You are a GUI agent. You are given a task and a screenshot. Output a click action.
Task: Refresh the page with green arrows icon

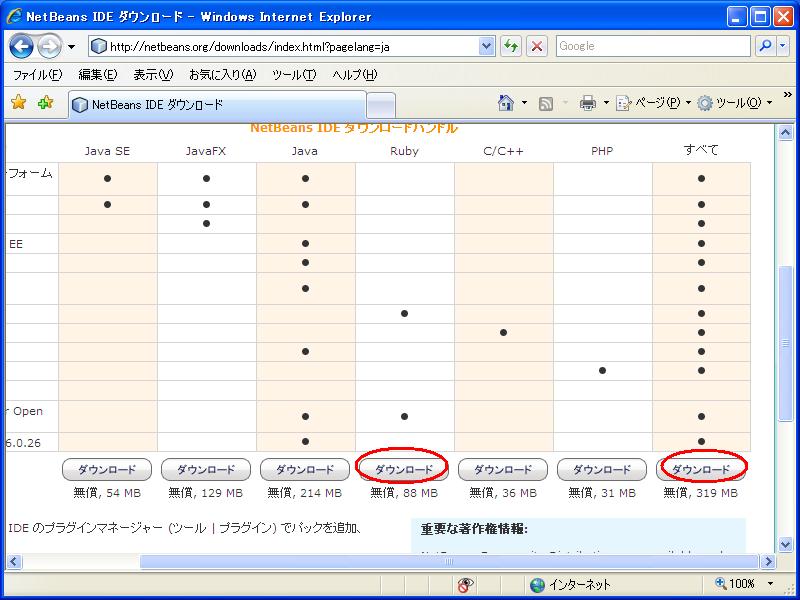[511, 47]
